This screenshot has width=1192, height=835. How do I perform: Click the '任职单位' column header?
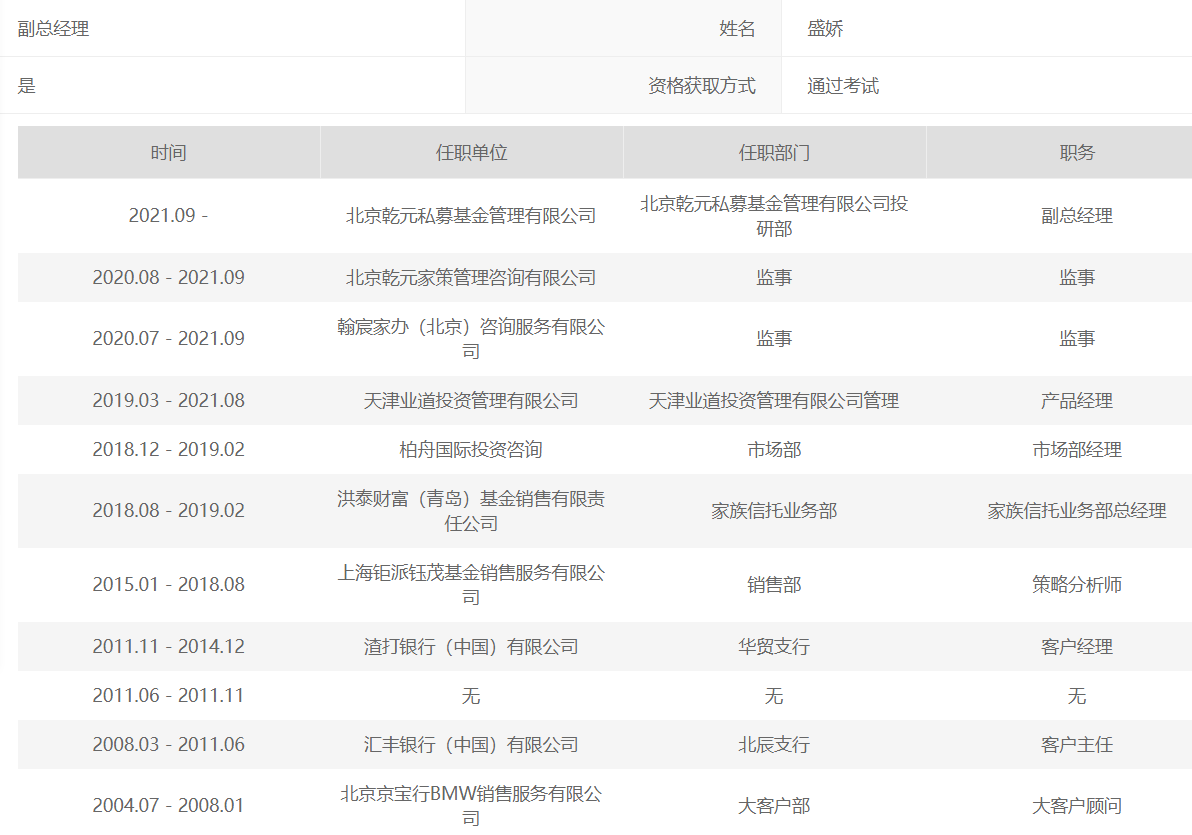click(471, 153)
